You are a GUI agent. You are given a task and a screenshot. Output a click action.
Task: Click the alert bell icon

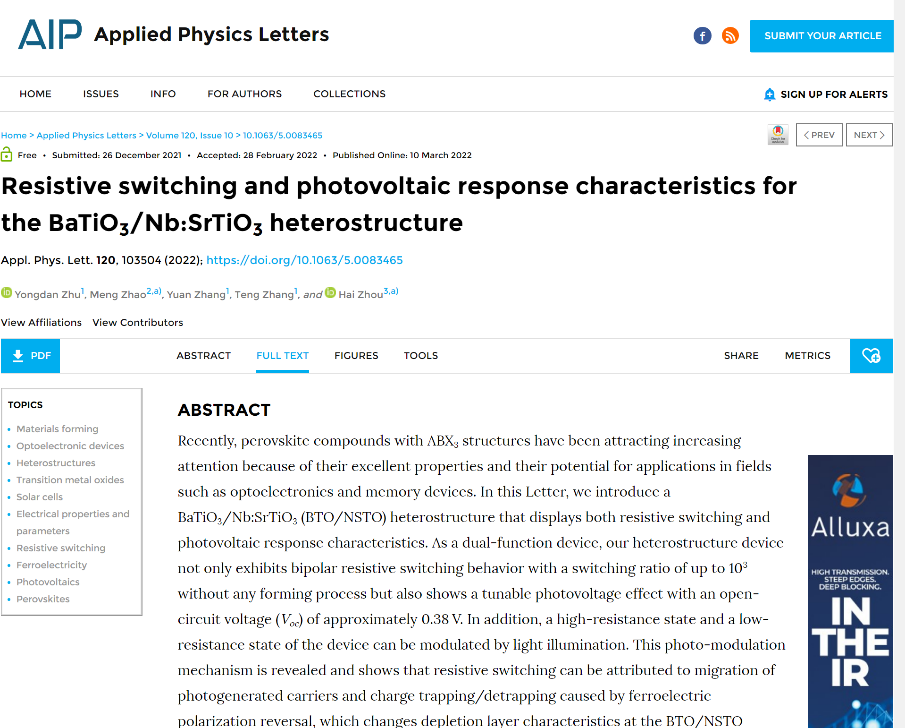click(x=769, y=95)
